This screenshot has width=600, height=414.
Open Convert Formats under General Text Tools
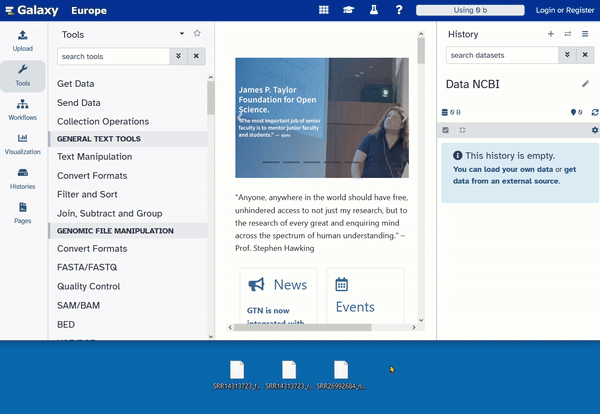[x=92, y=176]
